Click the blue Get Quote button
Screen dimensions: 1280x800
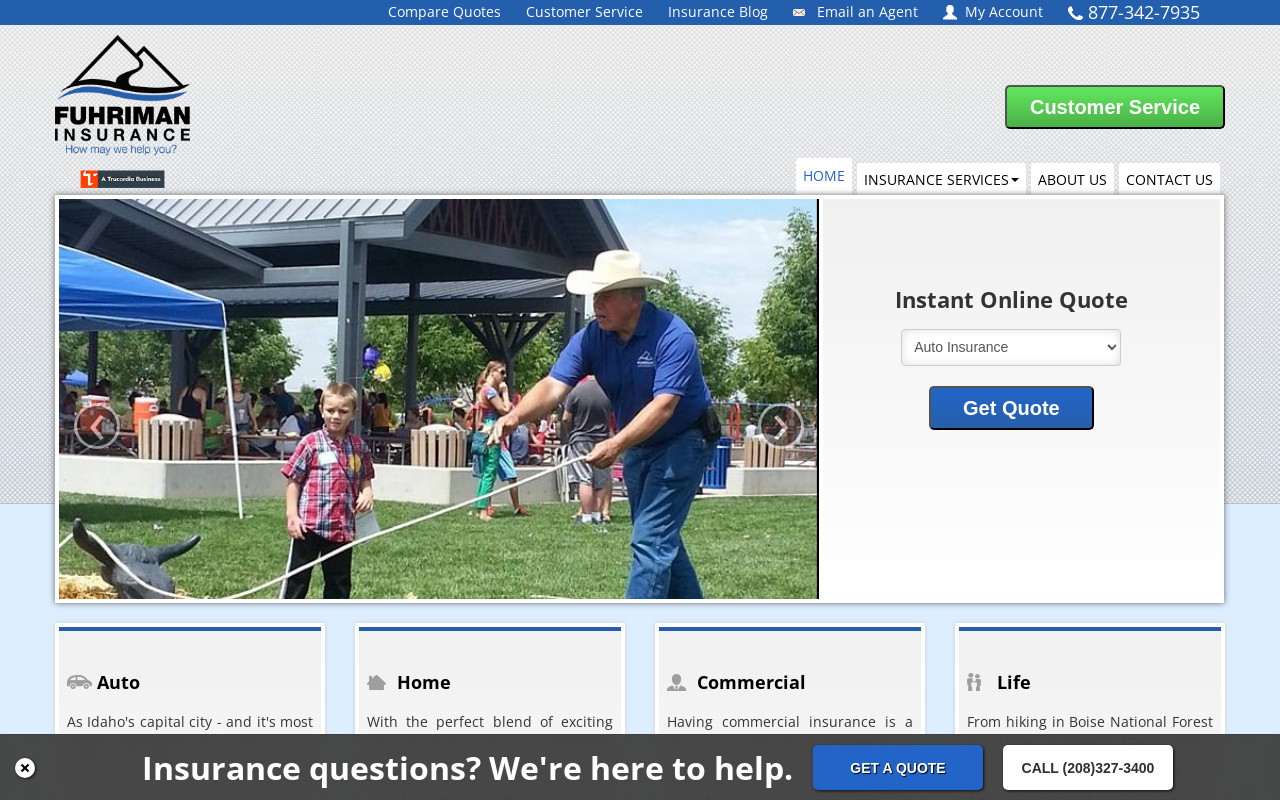click(1011, 408)
